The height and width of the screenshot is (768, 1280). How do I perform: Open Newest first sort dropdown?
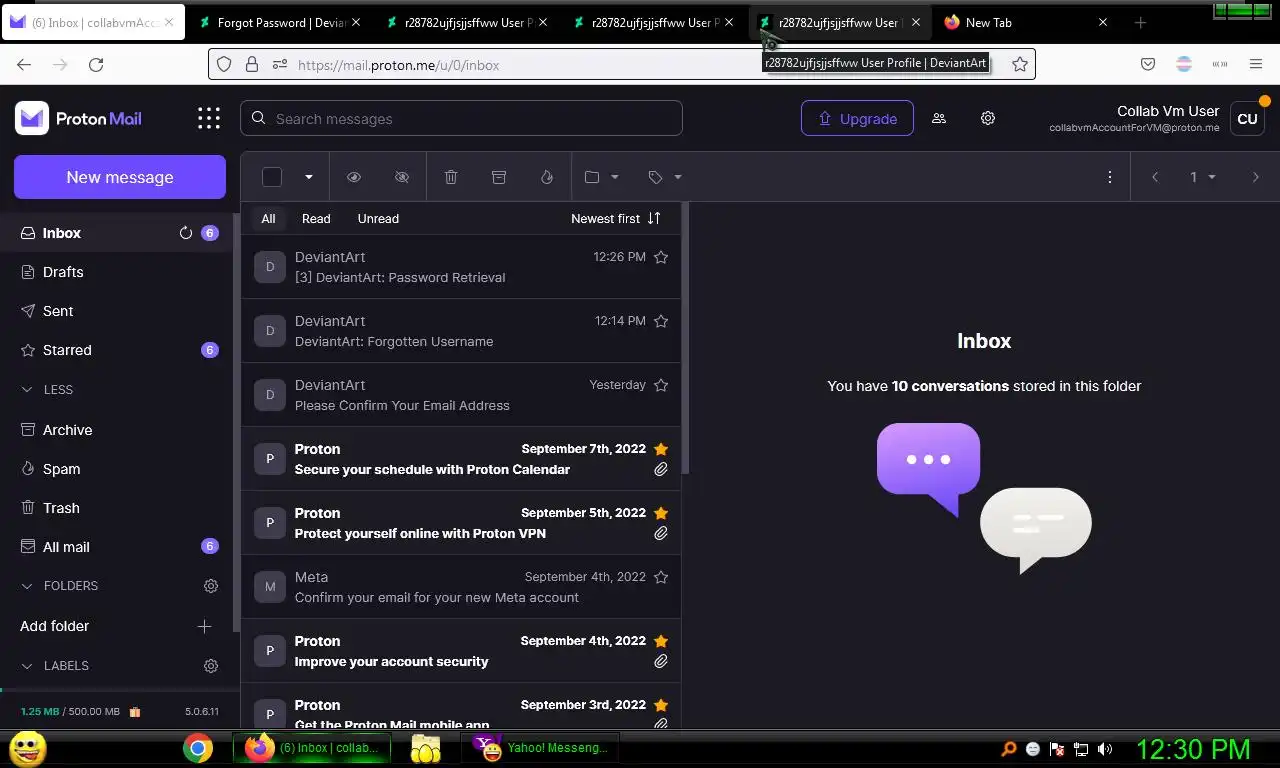point(616,218)
